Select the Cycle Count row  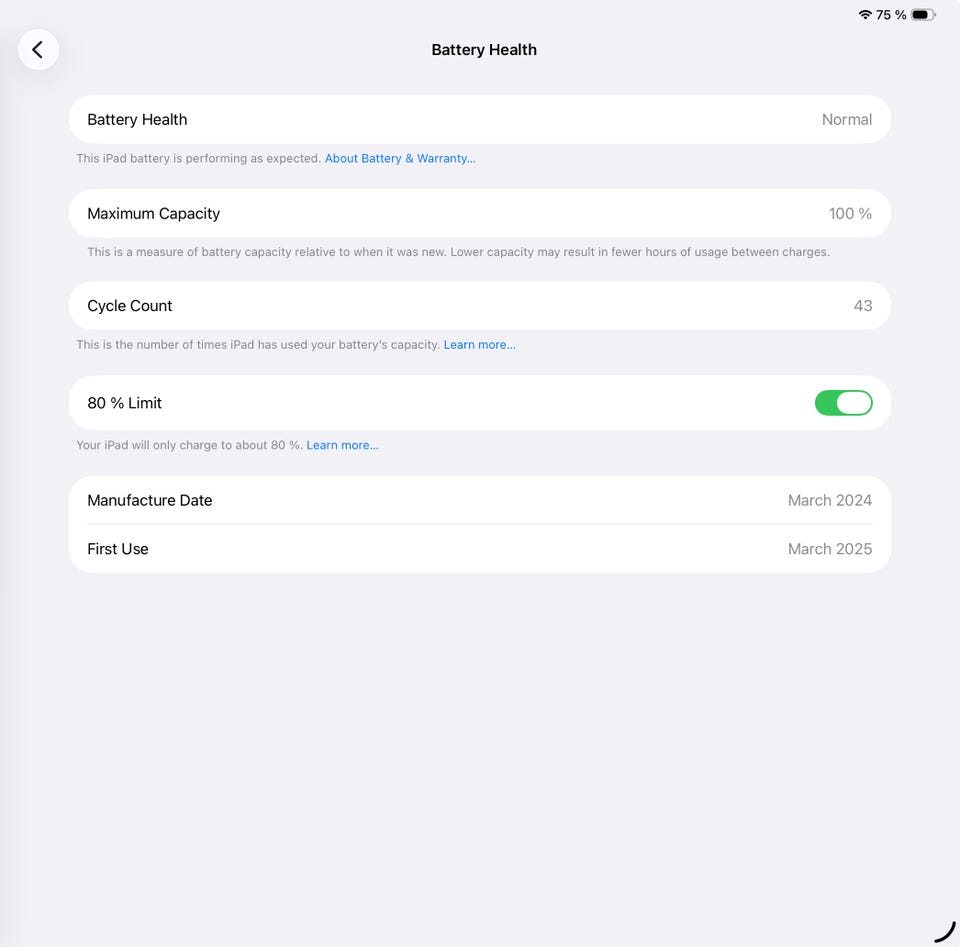tap(479, 305)
